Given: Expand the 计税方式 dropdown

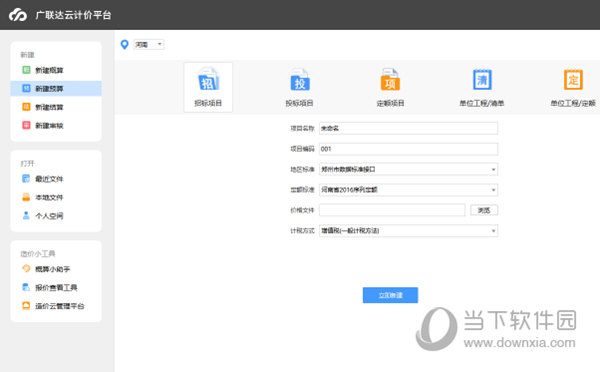Looking at the screenshot, I should tap(409, 230).
